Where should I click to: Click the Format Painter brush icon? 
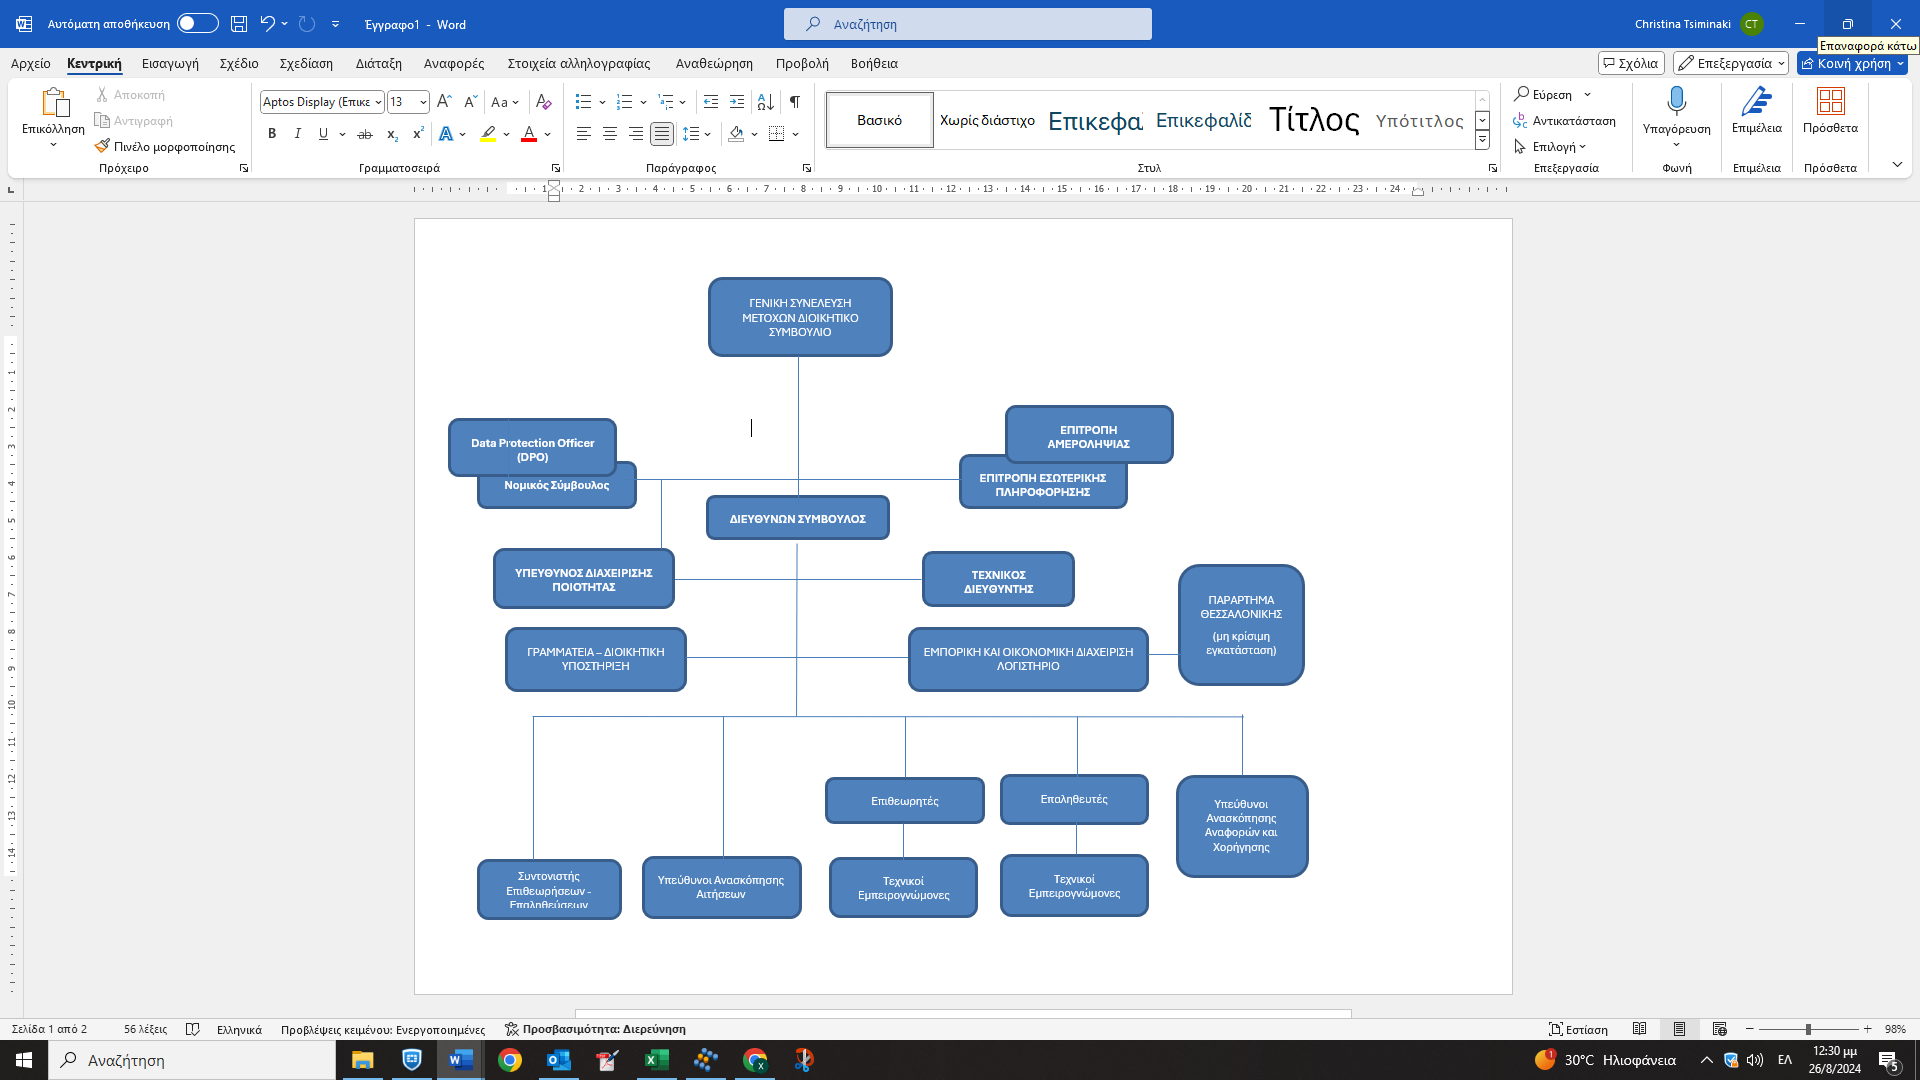(x=102, y=146)
